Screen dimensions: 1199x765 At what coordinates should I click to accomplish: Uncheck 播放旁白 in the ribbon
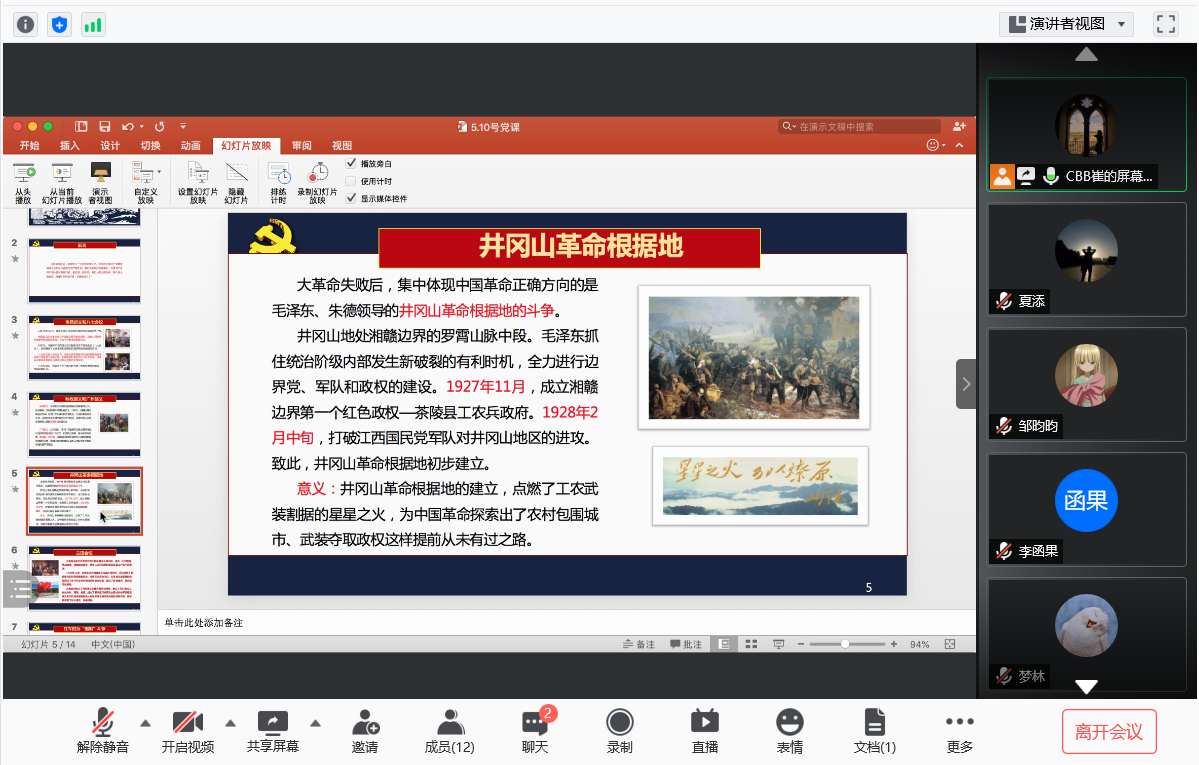(352, 163)
